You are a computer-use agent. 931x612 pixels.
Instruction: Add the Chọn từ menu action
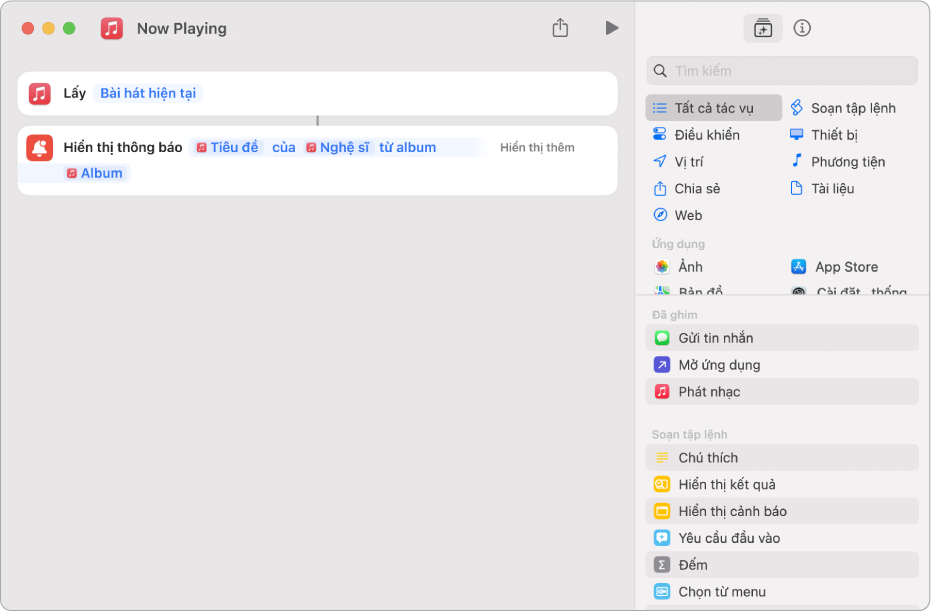pos(781,592)
